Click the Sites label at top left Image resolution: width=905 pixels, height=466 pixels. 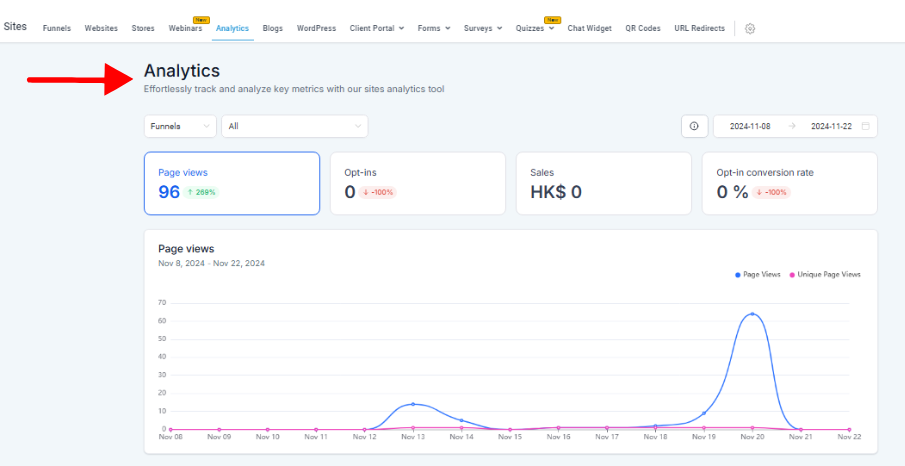click(15, 27)
